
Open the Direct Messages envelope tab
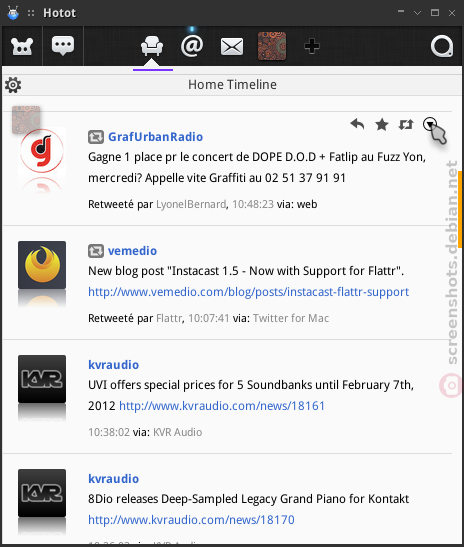point(232,46)
